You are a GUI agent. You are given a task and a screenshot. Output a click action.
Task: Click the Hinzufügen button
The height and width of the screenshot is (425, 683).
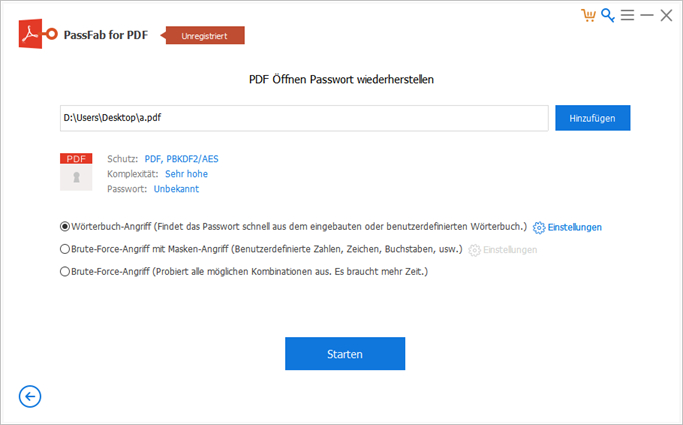tap(592, 118)
